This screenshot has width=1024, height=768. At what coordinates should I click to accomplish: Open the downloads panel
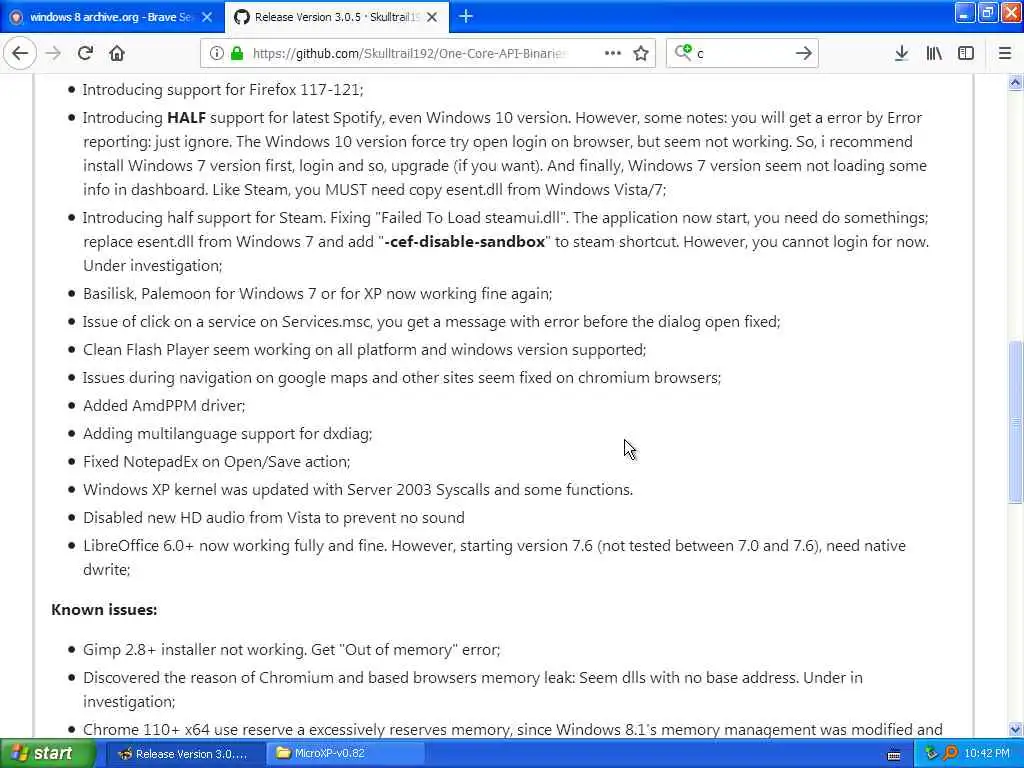[x=901, y=53]
